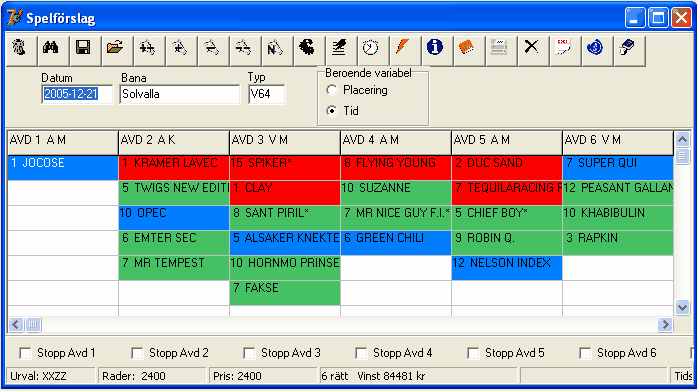Image resolution: width=697 pixels, height=391 pixels.
Task: Click the vertical scrollbar thumb
Action: pyautogui.click(x=682, y=156)
